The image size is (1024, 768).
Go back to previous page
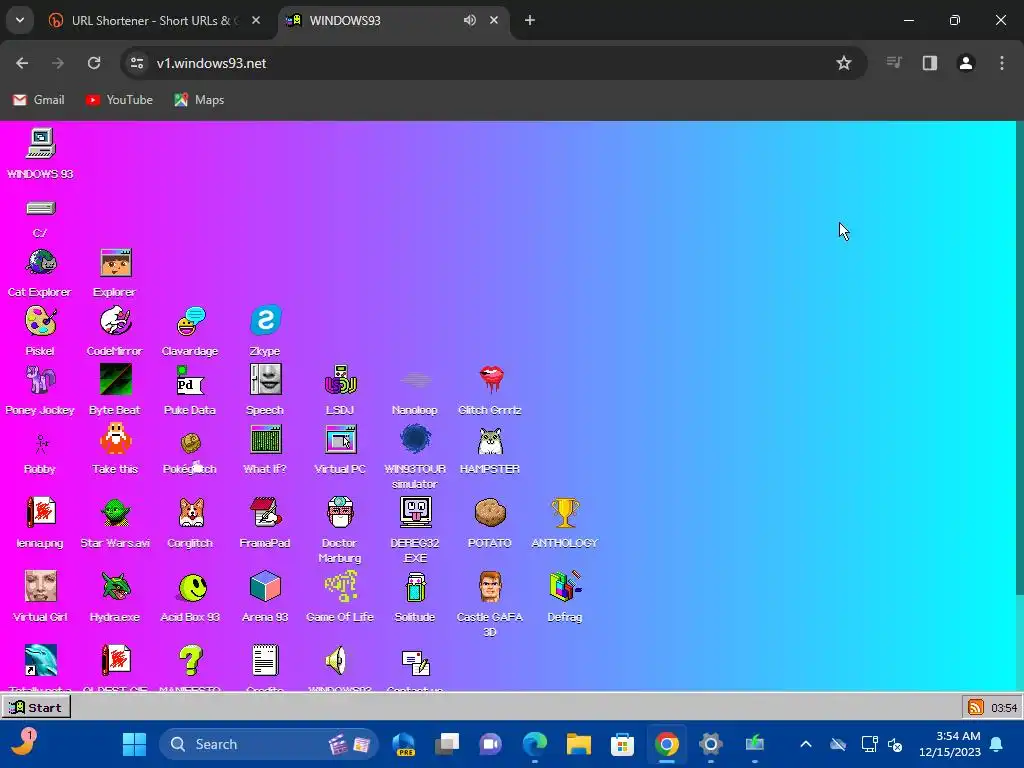pyautogui.click(x=22, y=63)
